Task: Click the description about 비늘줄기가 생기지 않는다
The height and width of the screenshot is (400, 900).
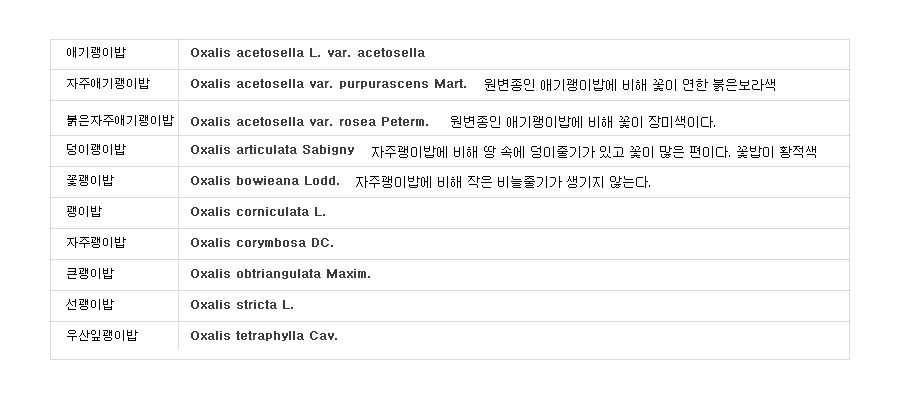Action: 503,182
